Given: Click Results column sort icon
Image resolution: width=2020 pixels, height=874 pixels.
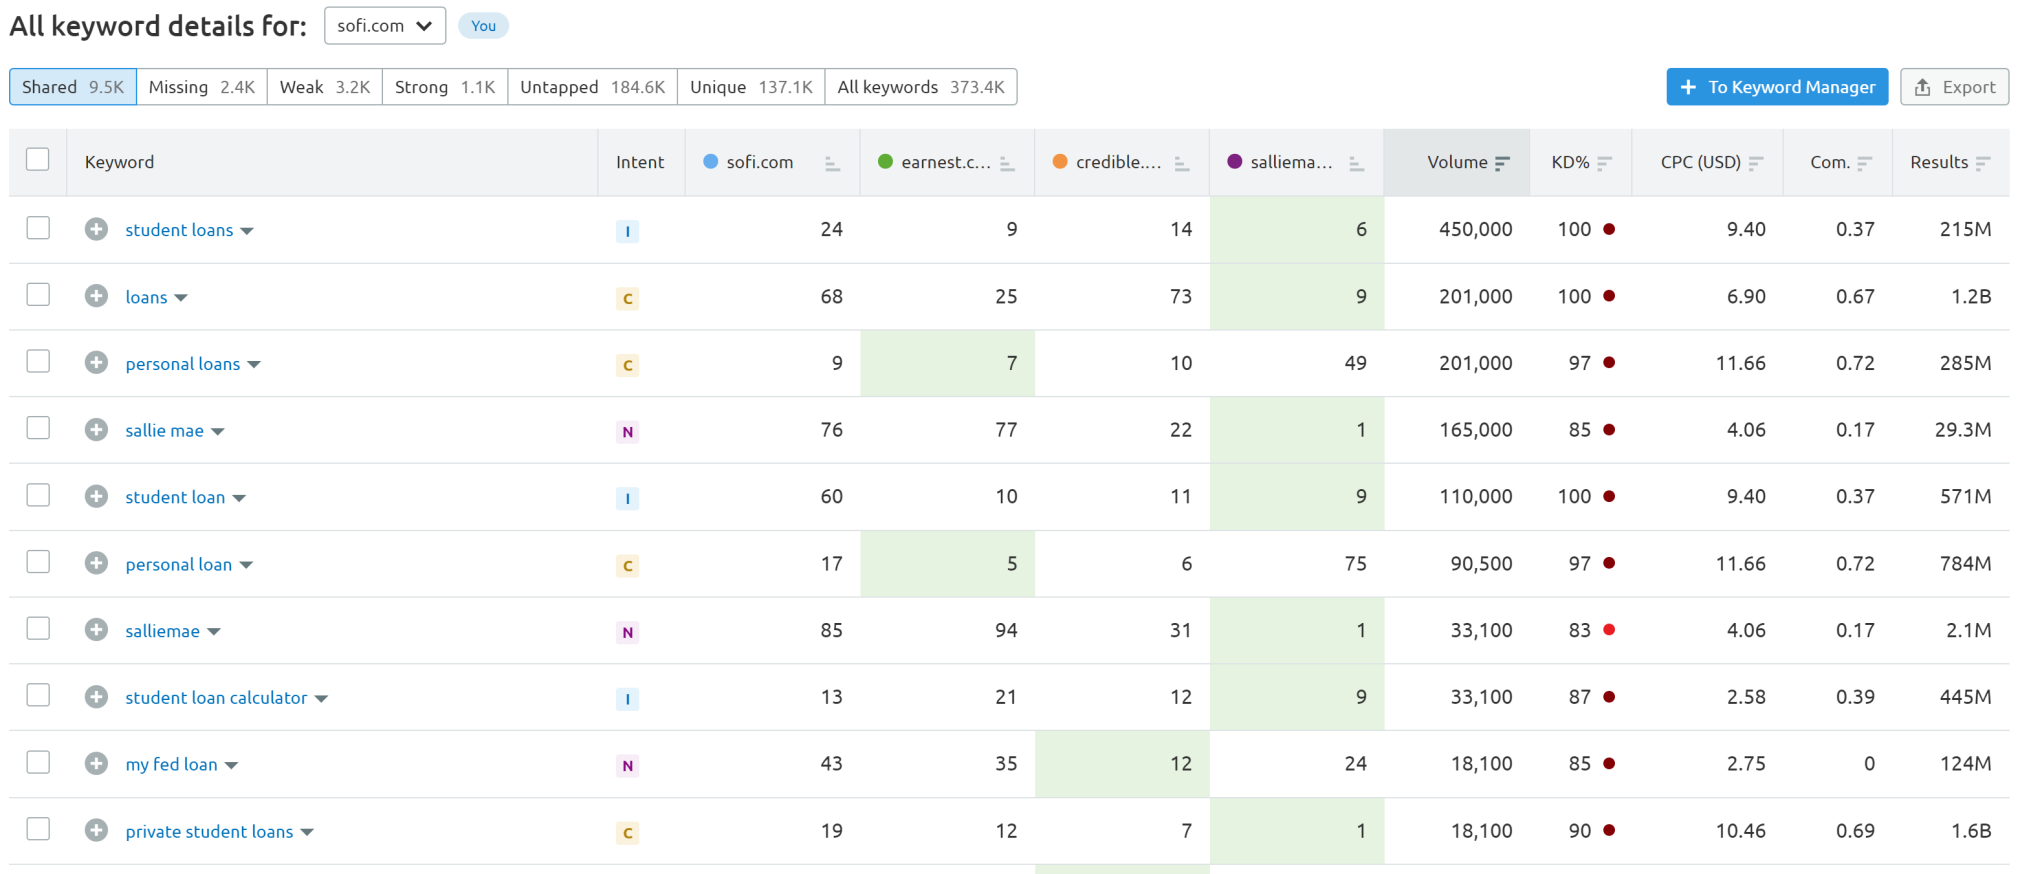Looking at the screenshot, I should 1983,163.
